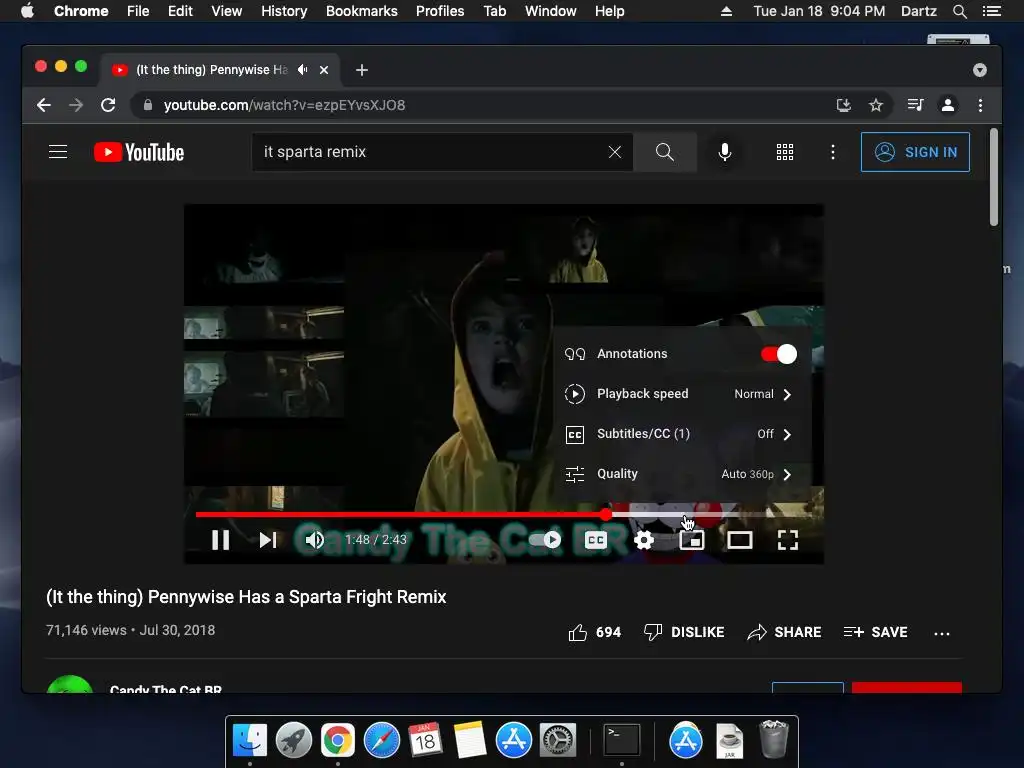Mute the video volume icon
This screenshot has height=768, width=1024.
315,540
